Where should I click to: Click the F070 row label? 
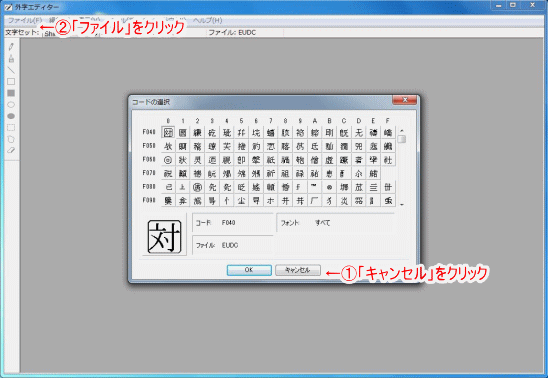(x=149, y=173)
